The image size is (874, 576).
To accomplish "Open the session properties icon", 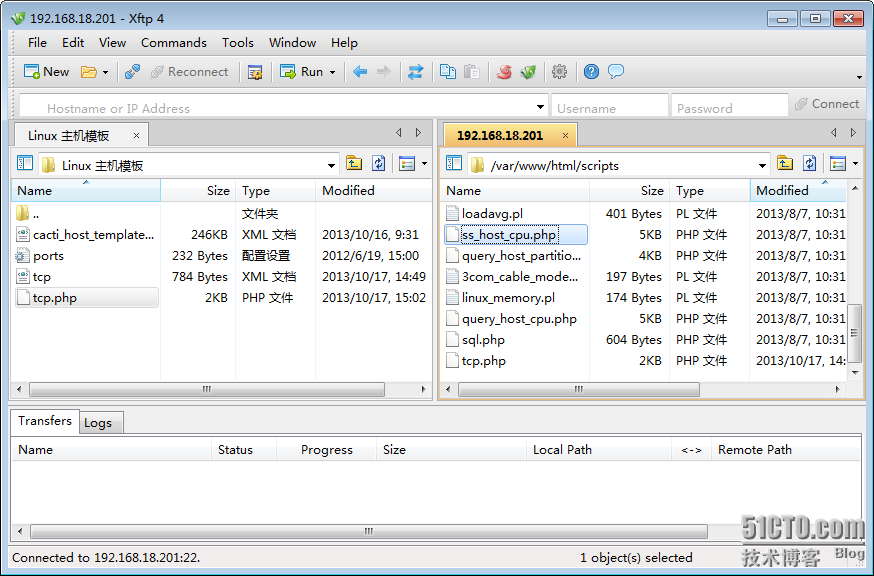I will pos(255,72).
